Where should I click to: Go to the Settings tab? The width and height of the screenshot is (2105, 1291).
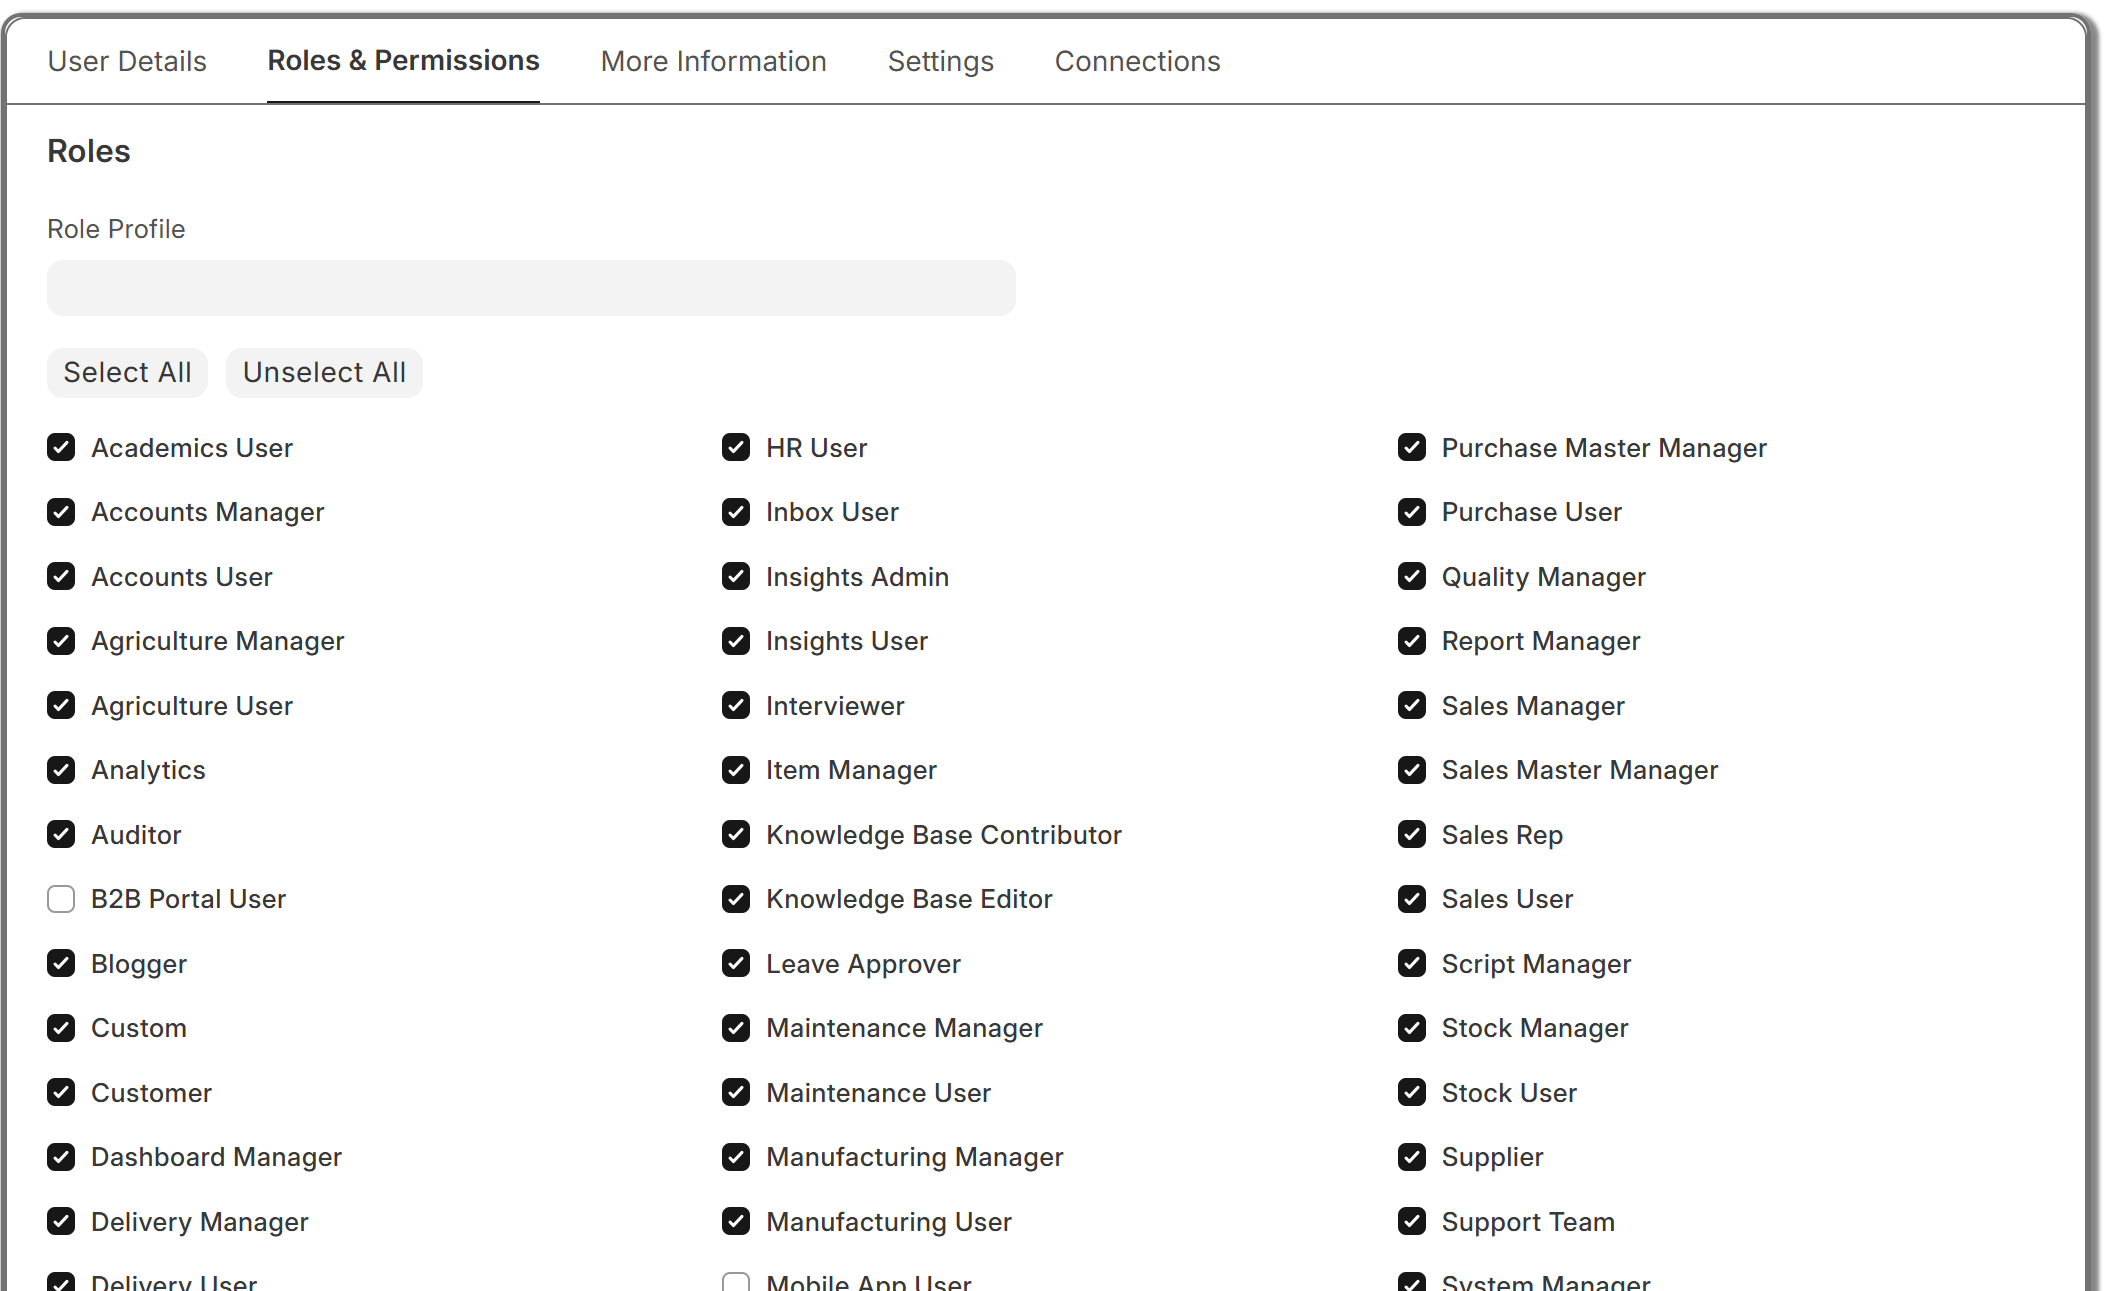(x=940, y=61)
